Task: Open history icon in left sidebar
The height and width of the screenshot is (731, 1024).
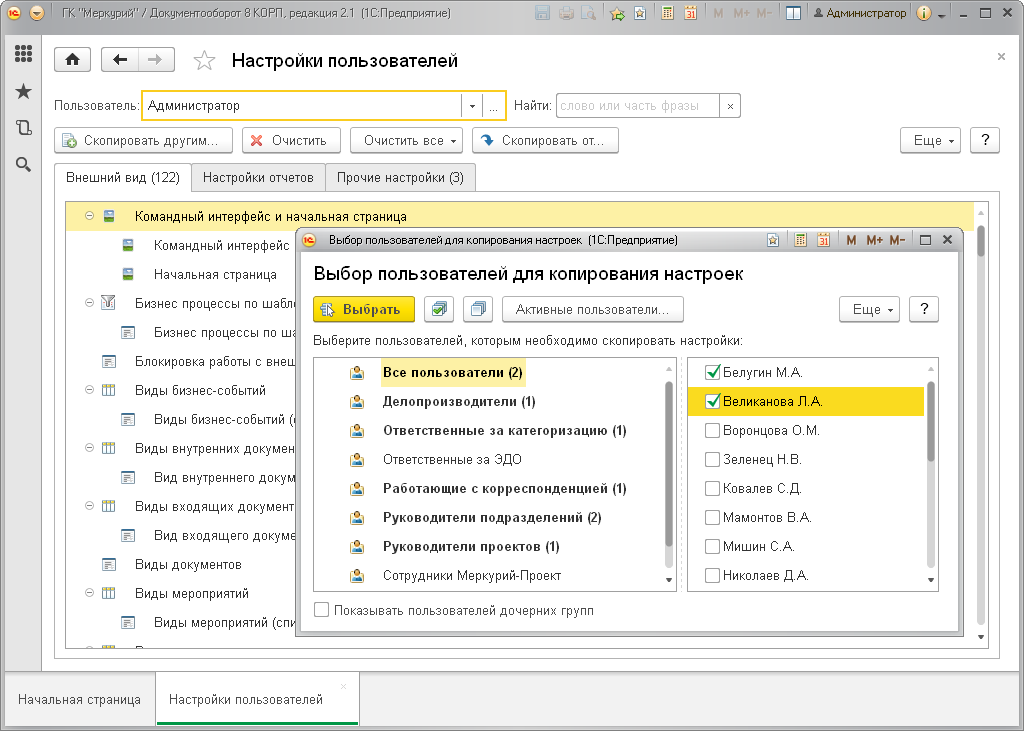Action: 24,127
